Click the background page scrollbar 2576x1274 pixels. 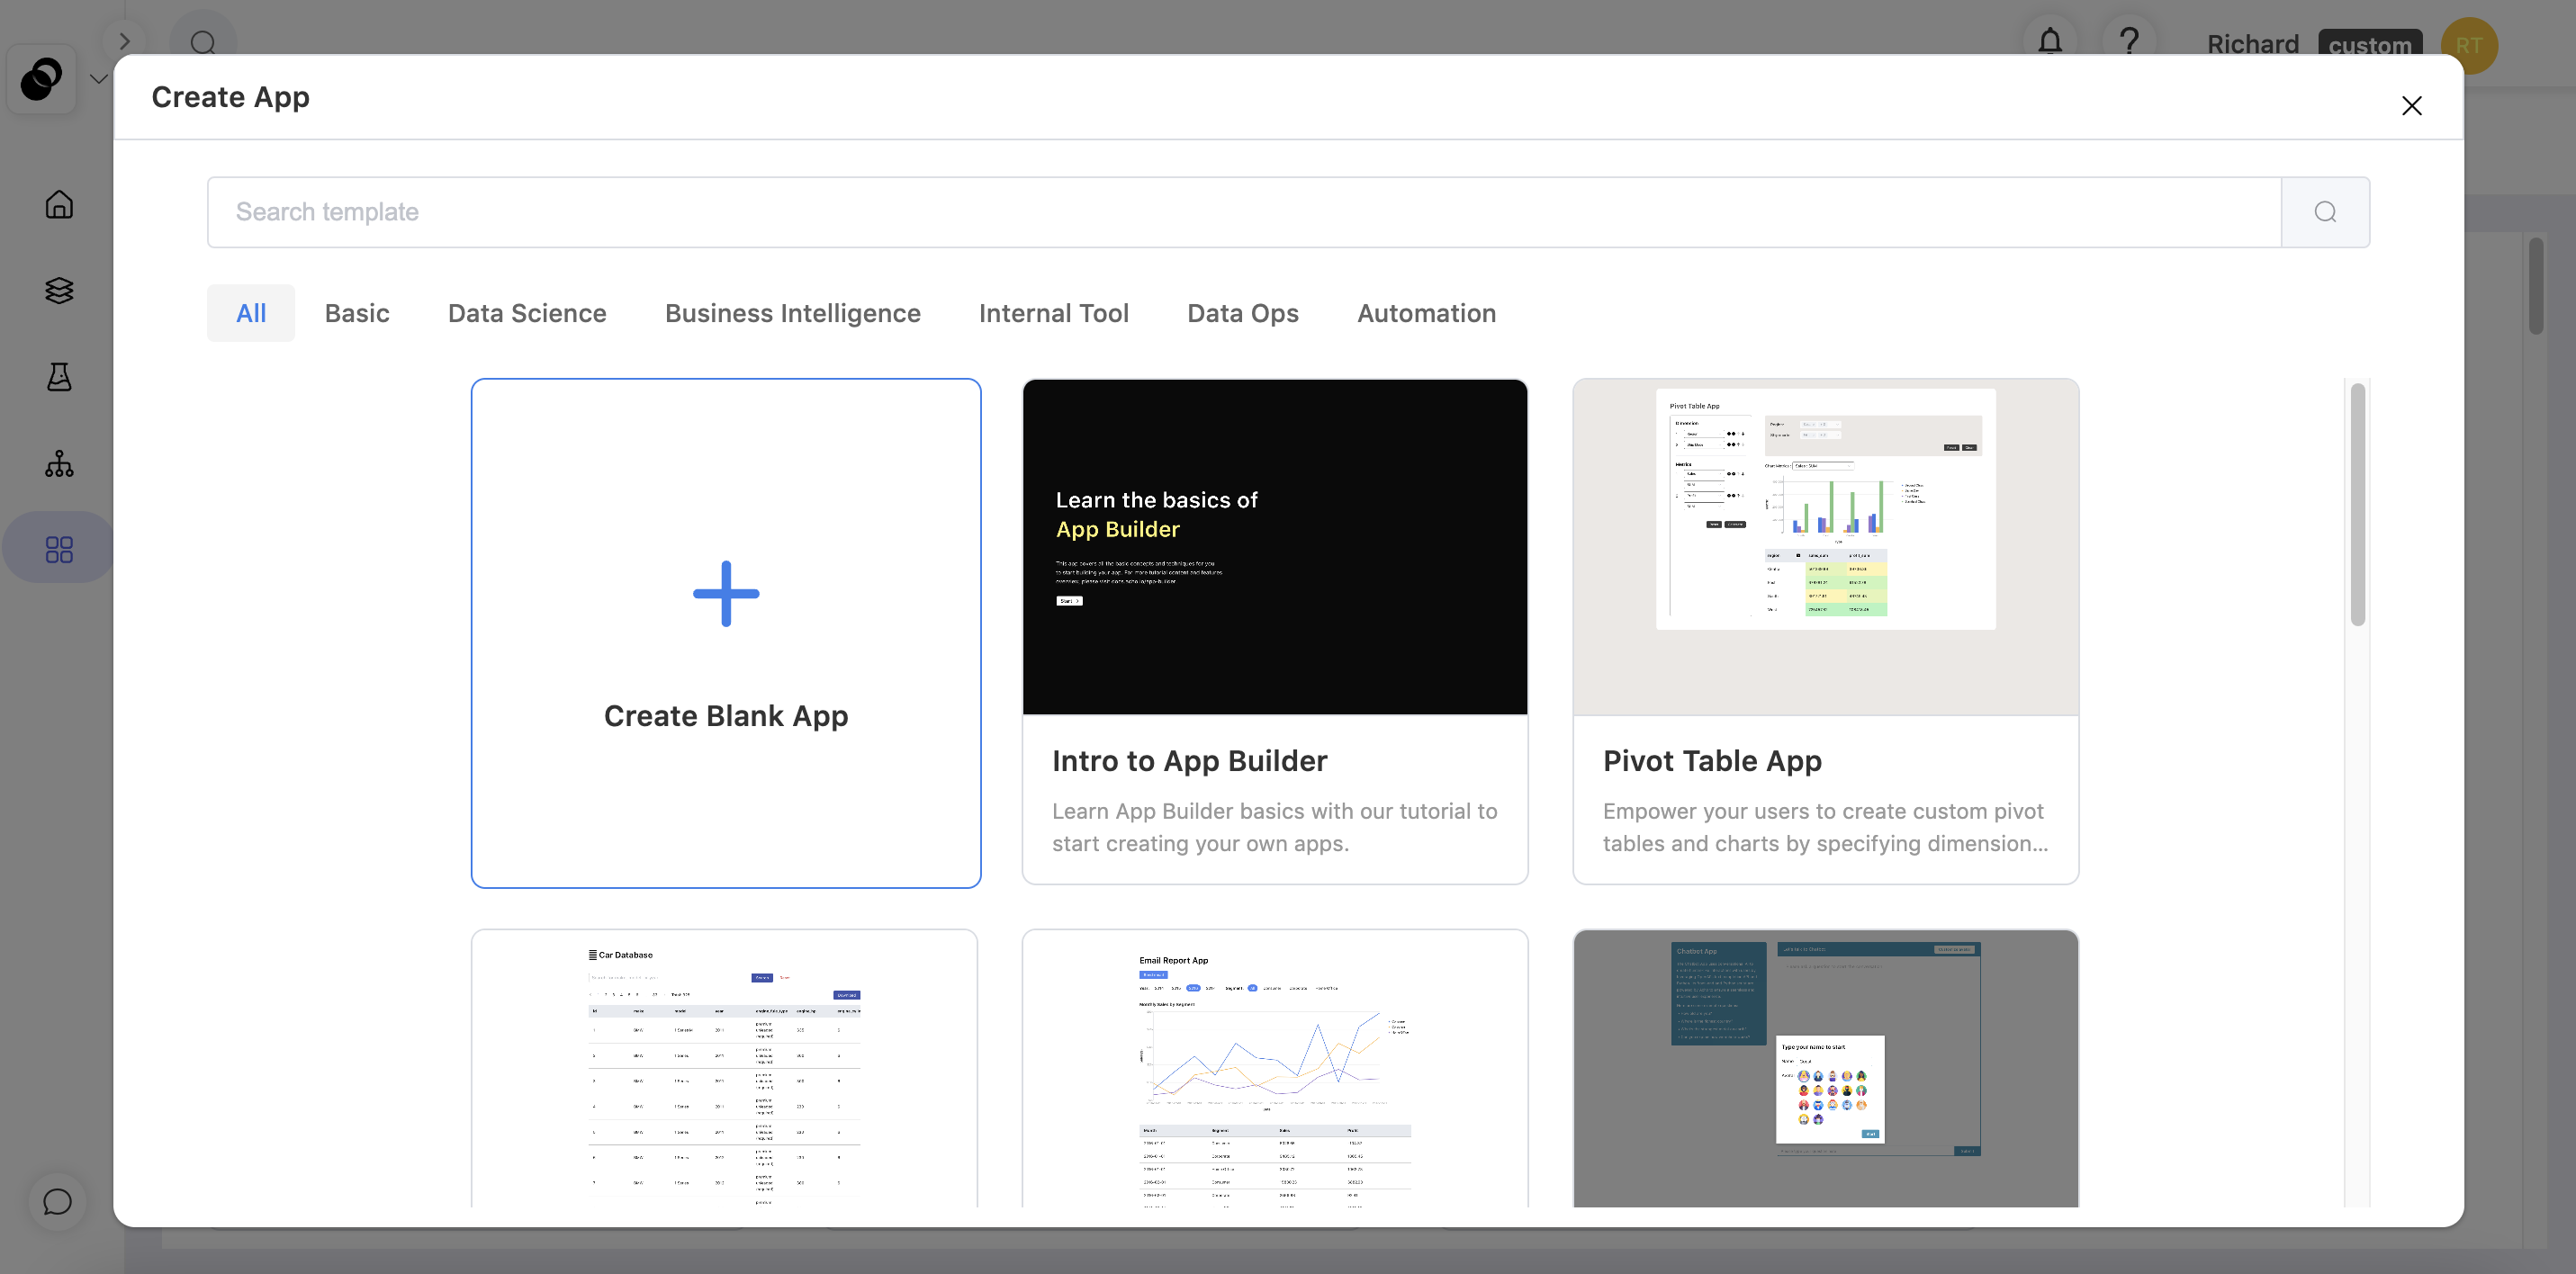point(2535,286)
